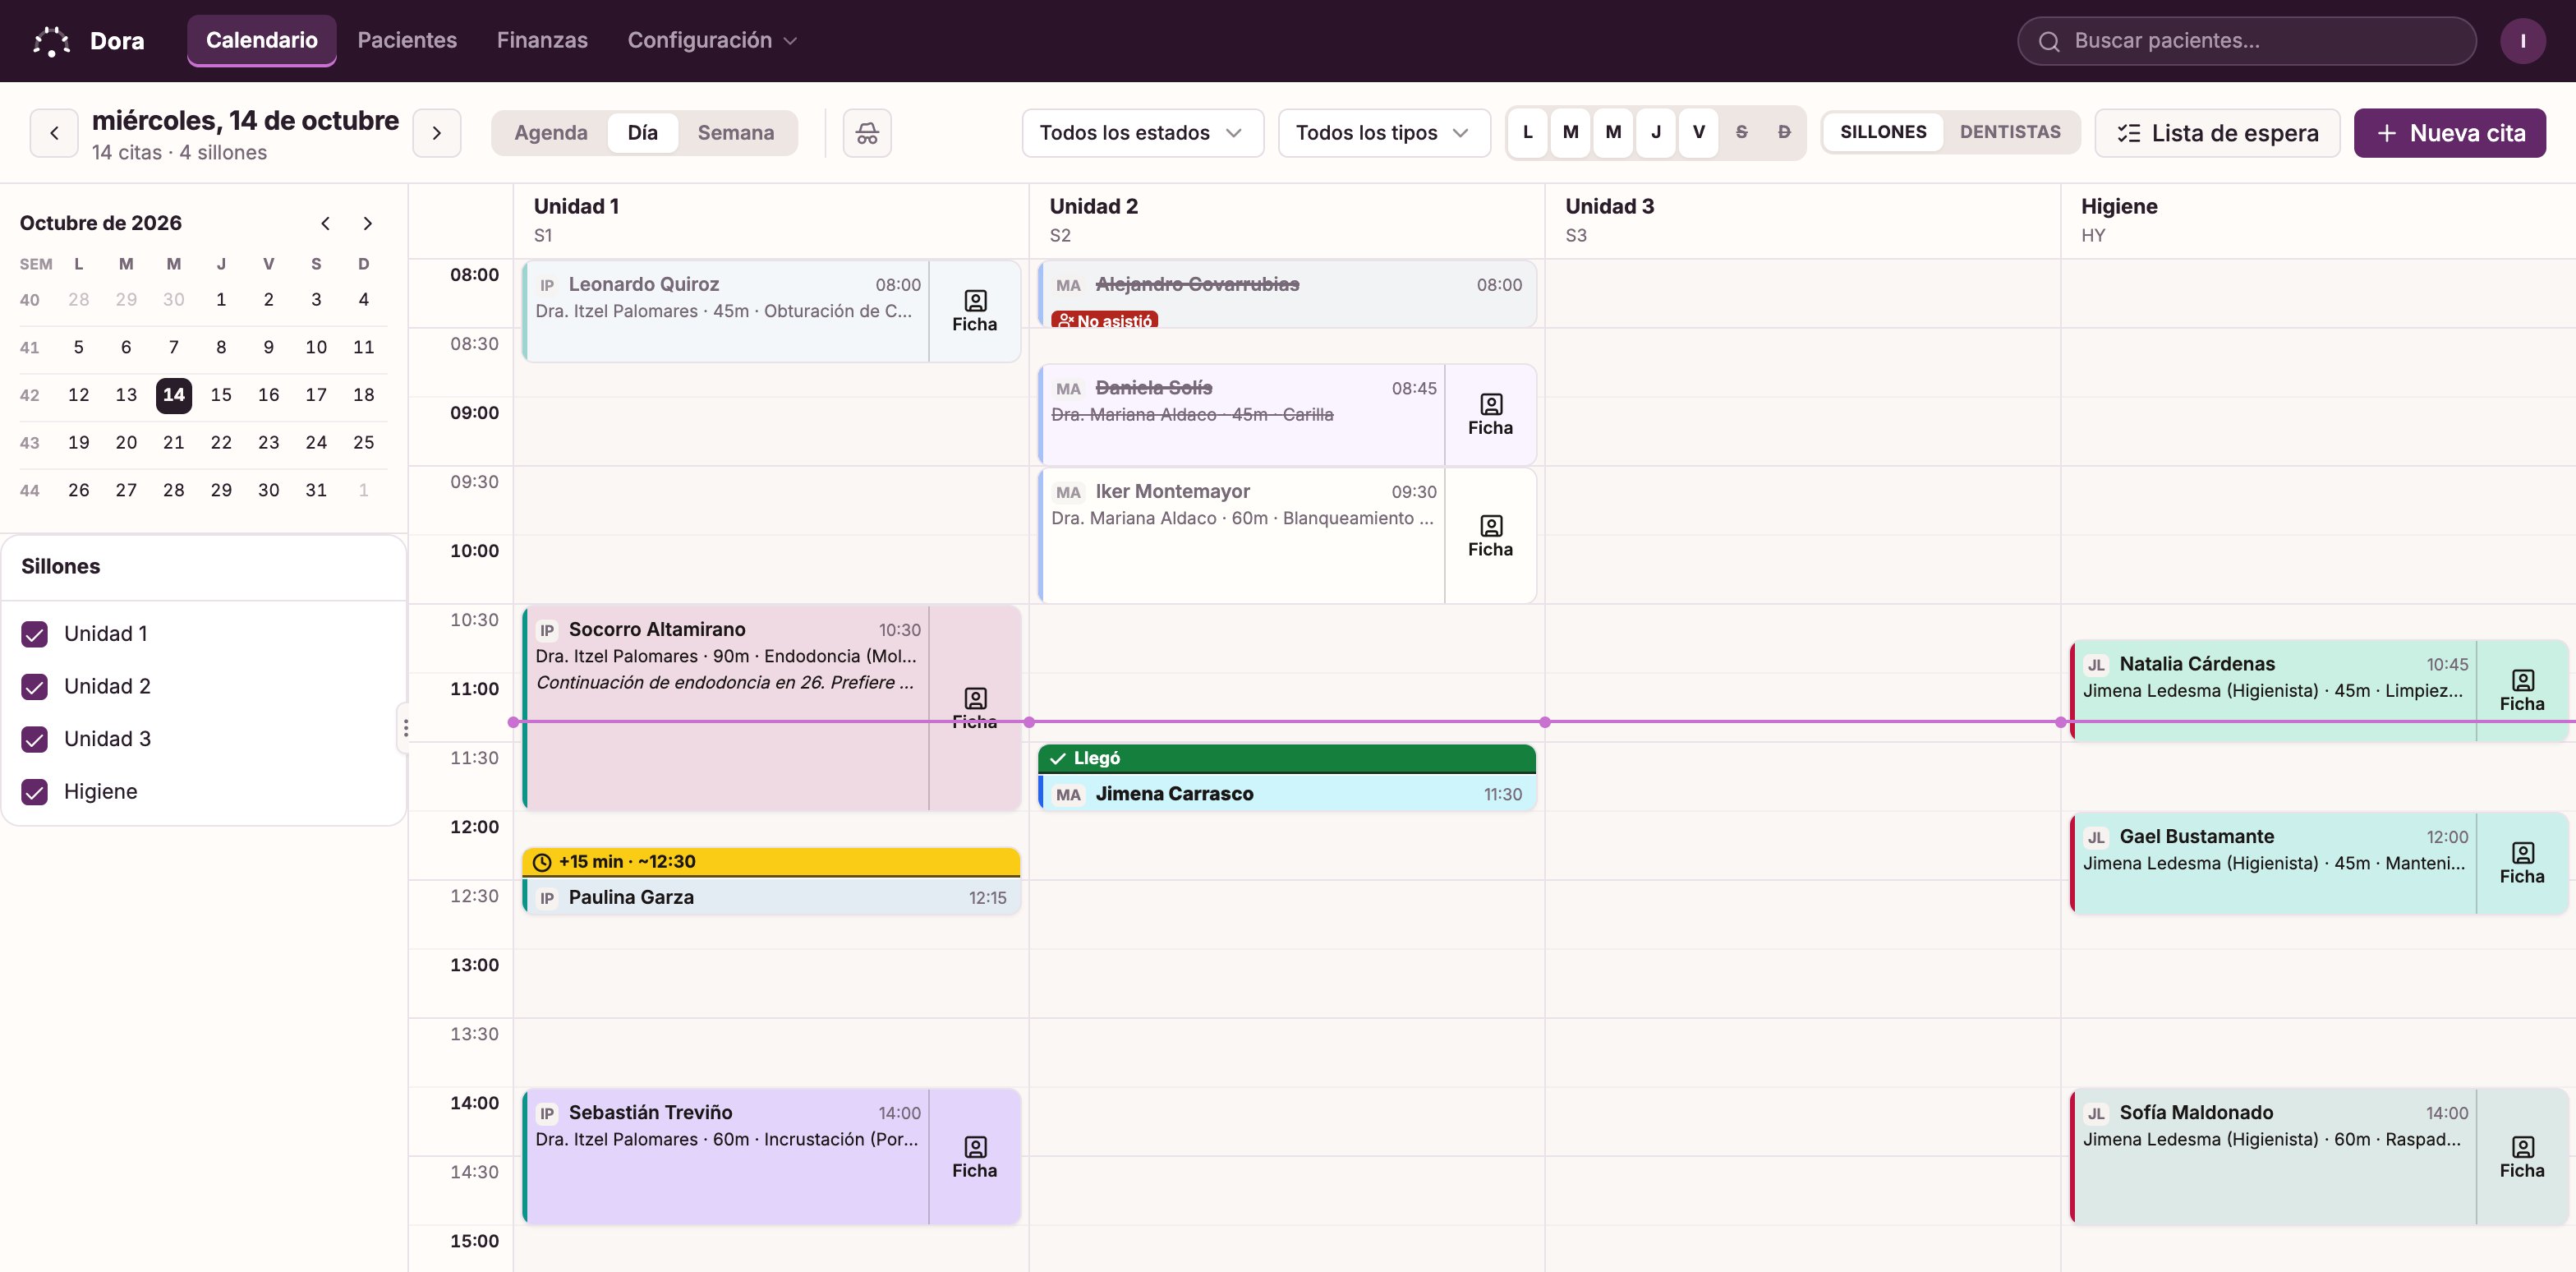The image size is (2576, 1272).
Task: Click the sidebar collapse handle dots
Action: (x=405, y=727)
